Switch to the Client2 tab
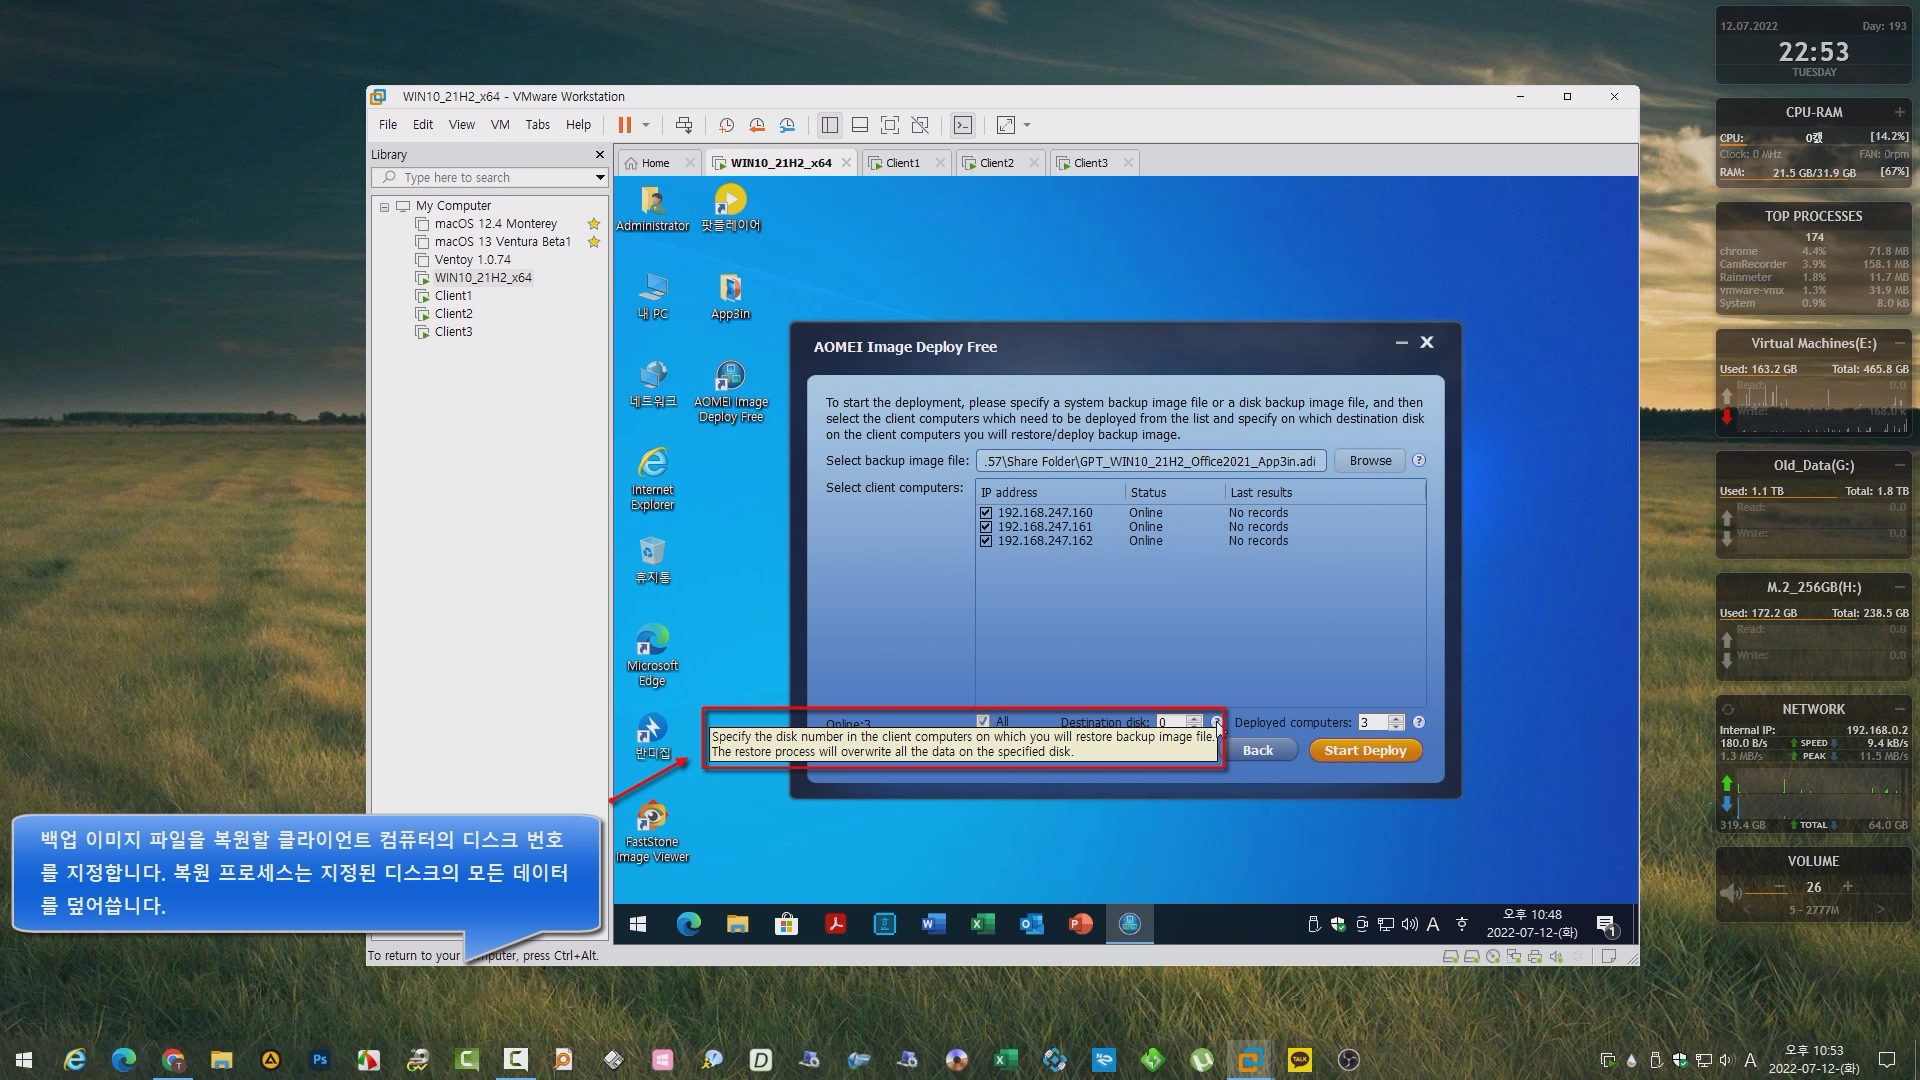The height and width of the screenshot is (1080, 1920). pos(996,163)
